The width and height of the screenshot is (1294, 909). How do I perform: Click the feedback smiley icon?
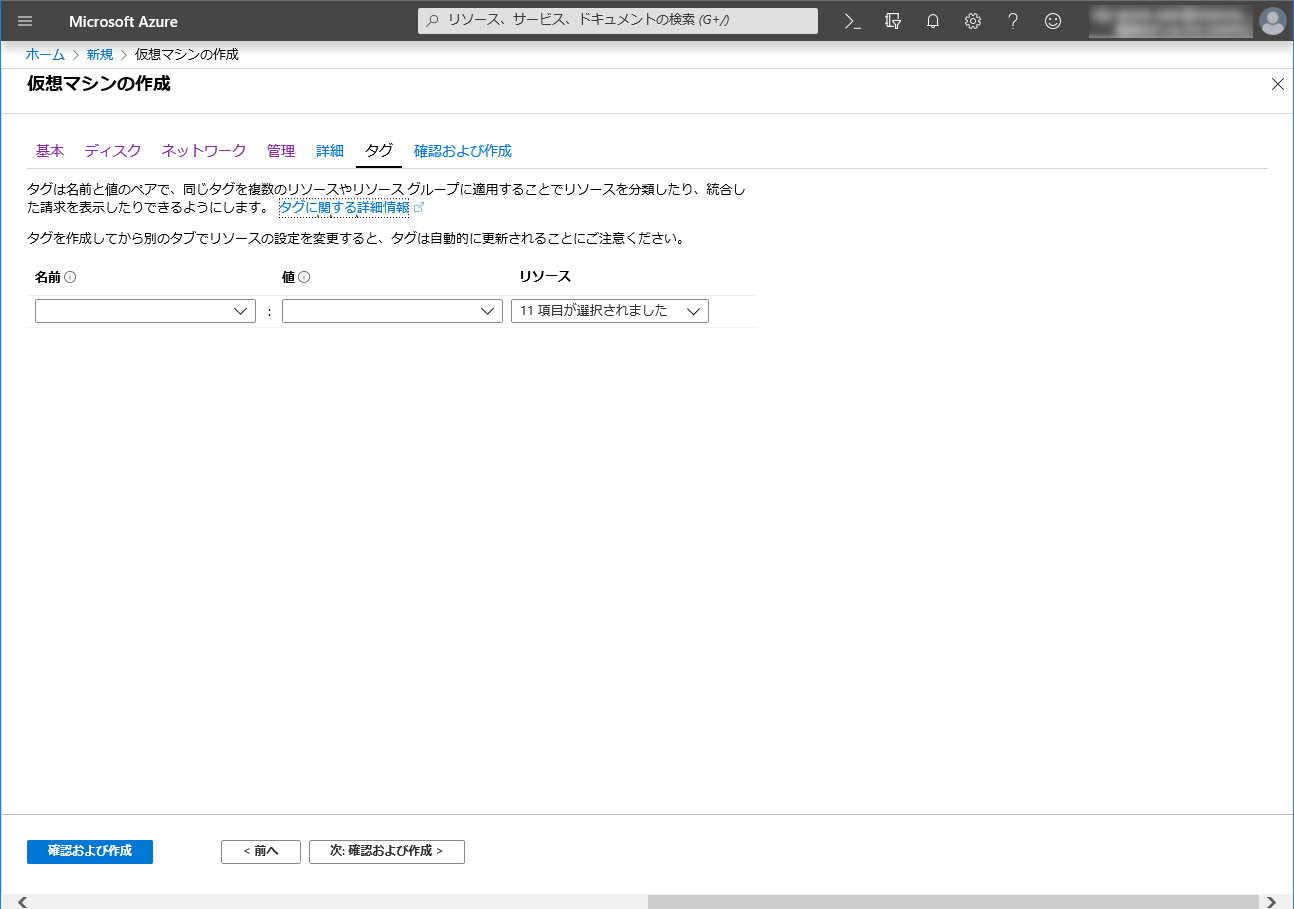click(1053, 21)
